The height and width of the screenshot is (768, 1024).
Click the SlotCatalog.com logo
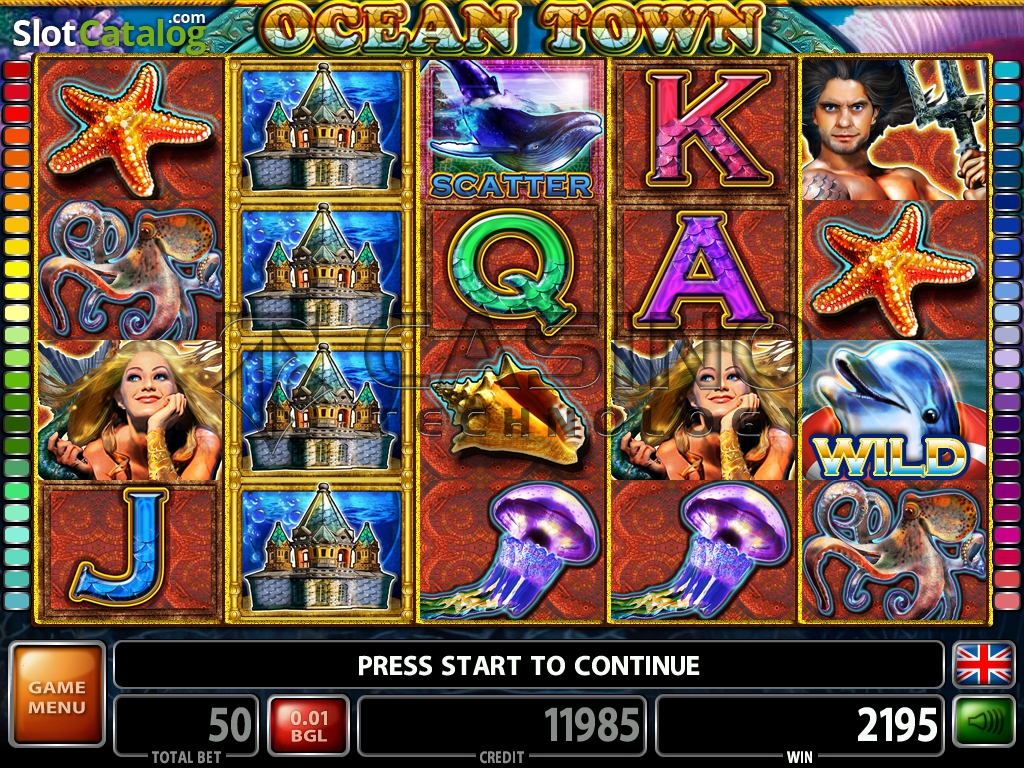tap(110, 33)
